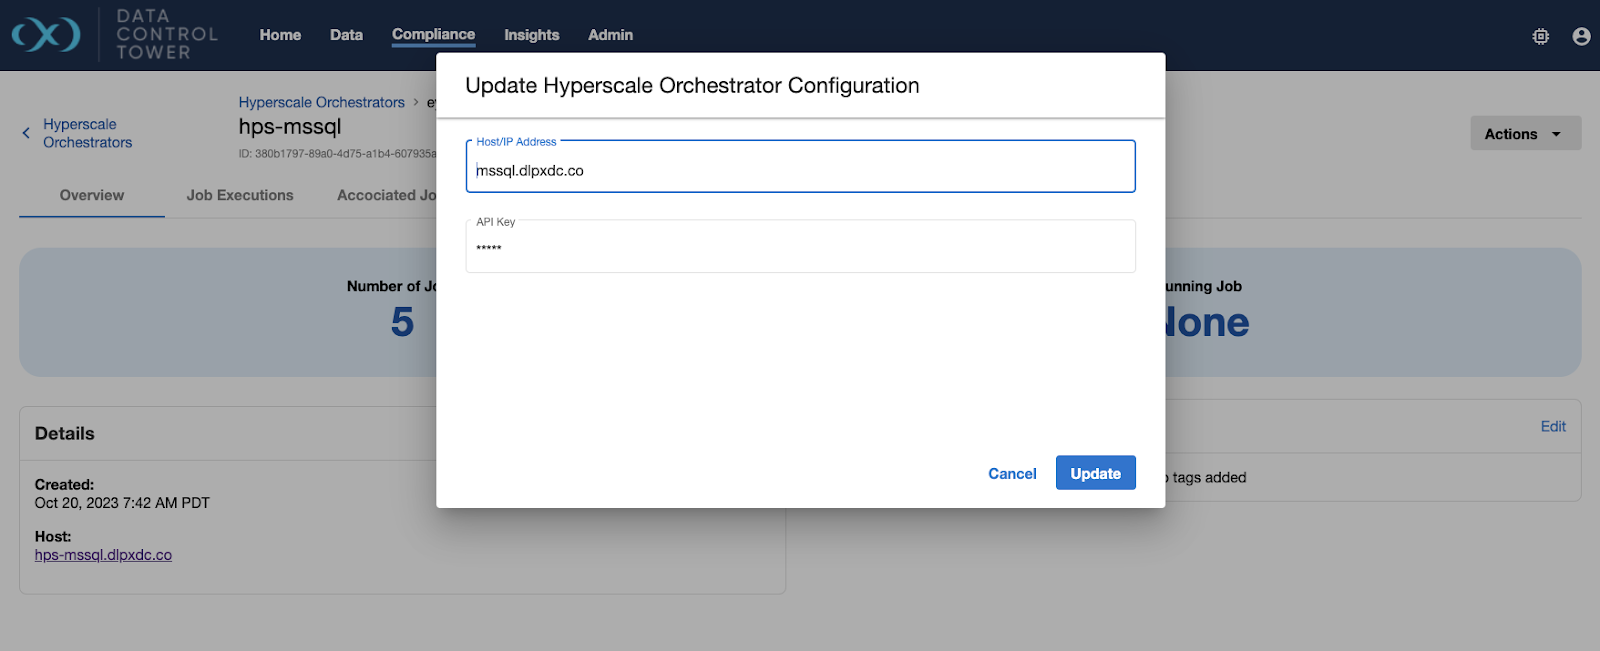Cancel the configuration dialog
The height and width of the screenshot is (651, 1600).
pos(1012,474)
